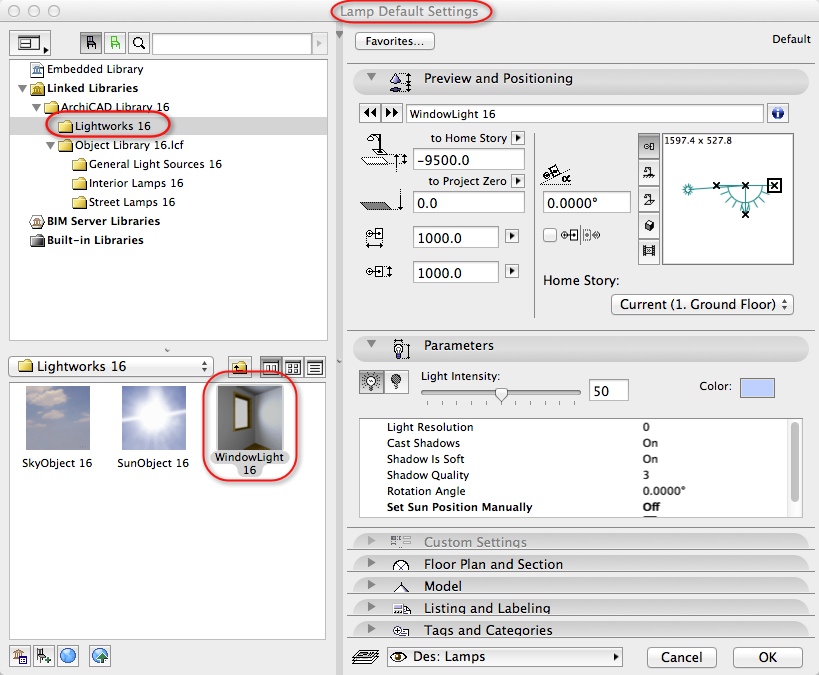Click the Favorites... button

pyautogui.click(x=394, y=41)
